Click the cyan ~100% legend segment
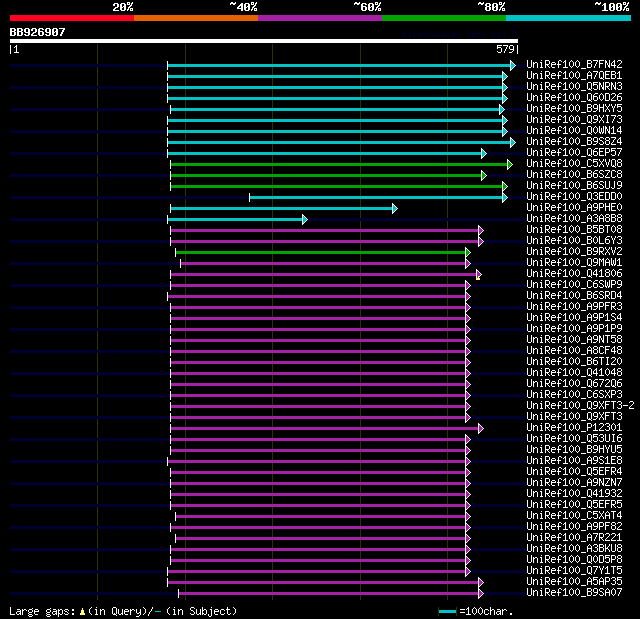 [569, 18]
